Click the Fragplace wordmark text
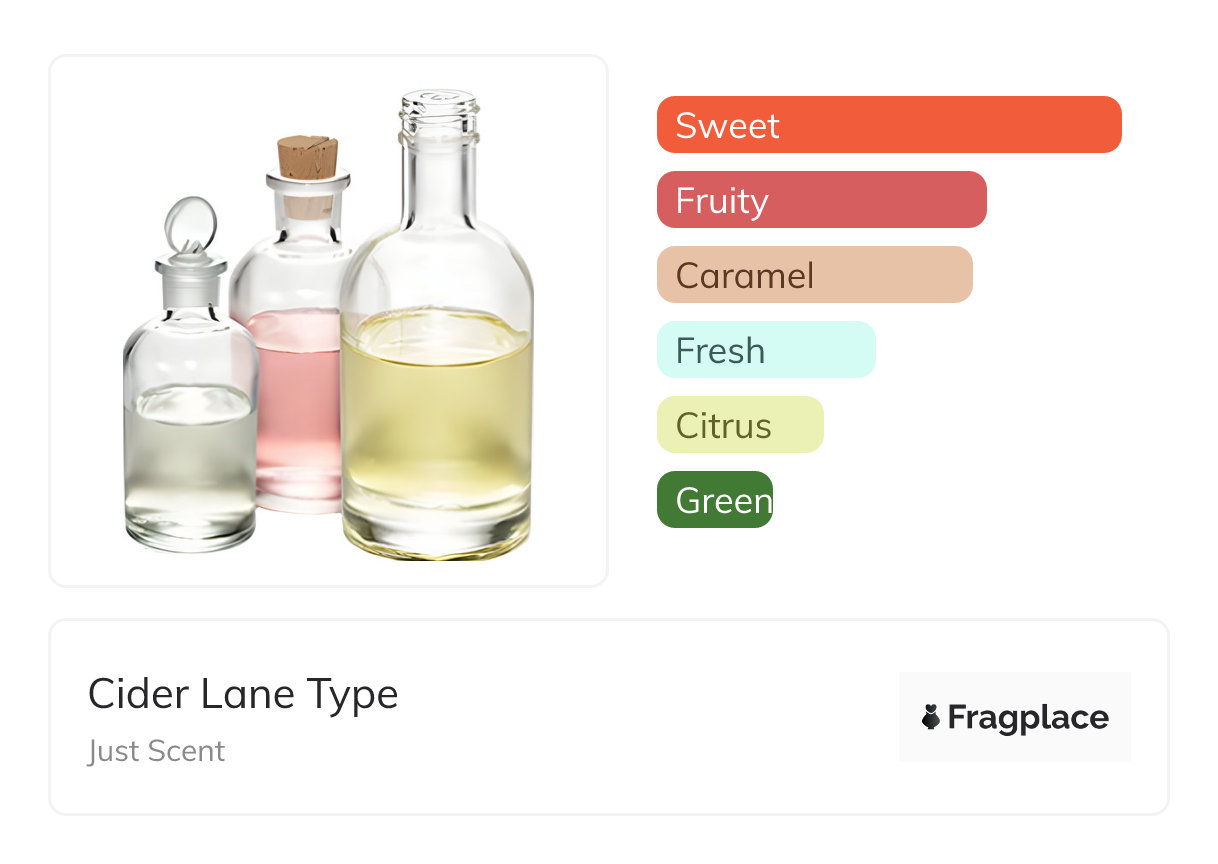1218x864 pixels. coord(1028,718)
